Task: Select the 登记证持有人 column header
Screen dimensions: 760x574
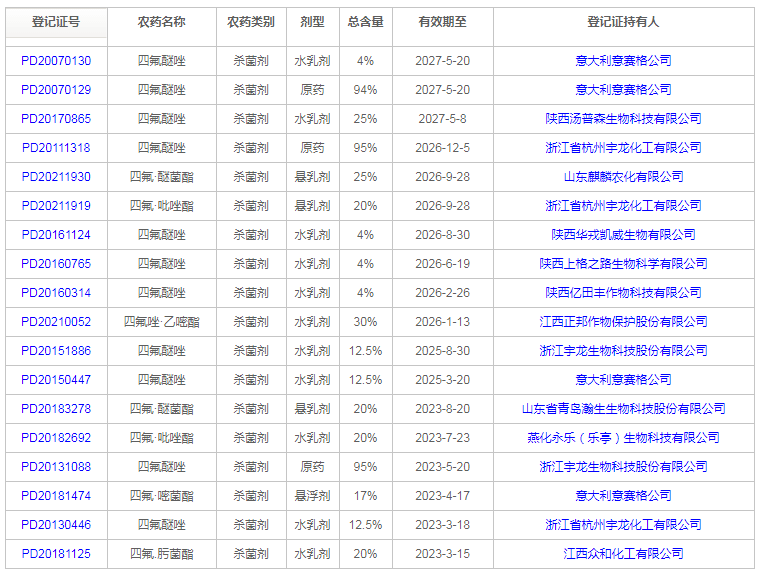Action: (623, 22)
